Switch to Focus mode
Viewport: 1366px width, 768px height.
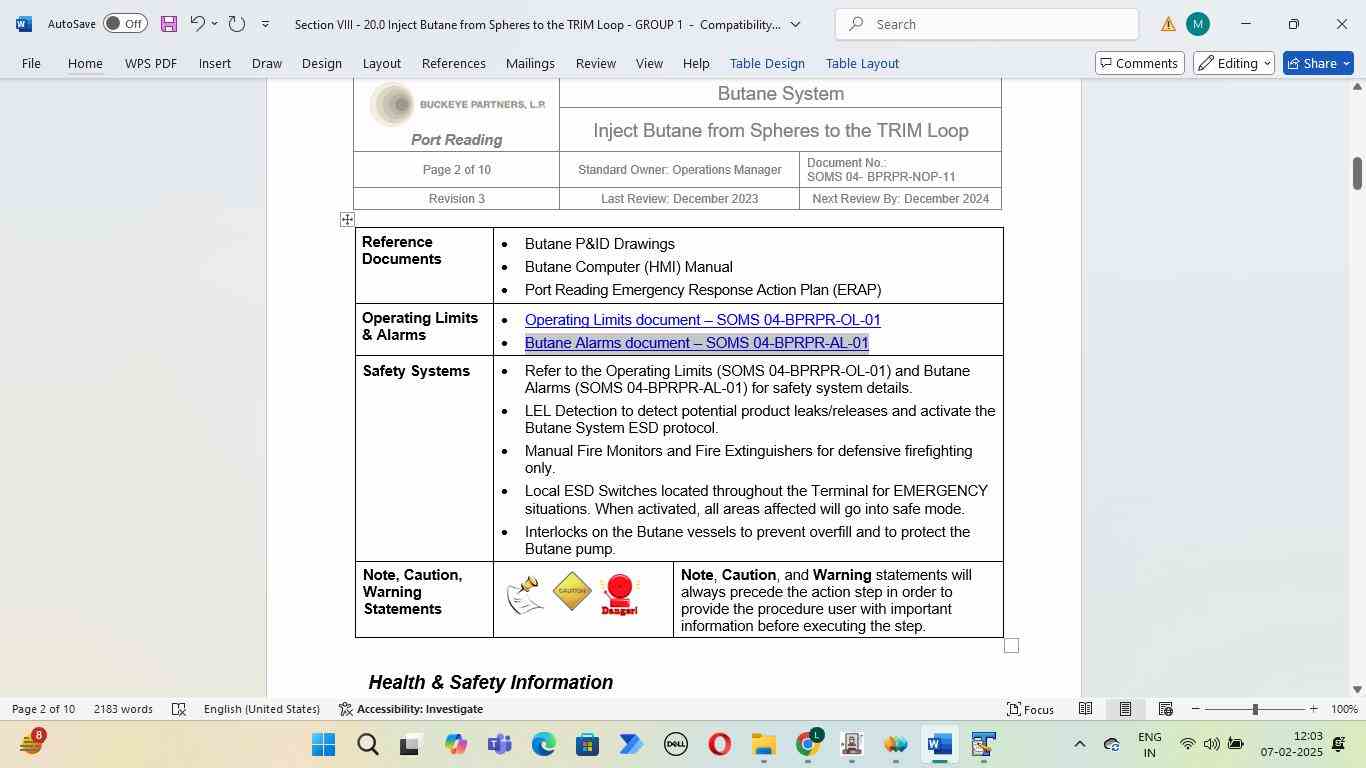[1031, 709]
